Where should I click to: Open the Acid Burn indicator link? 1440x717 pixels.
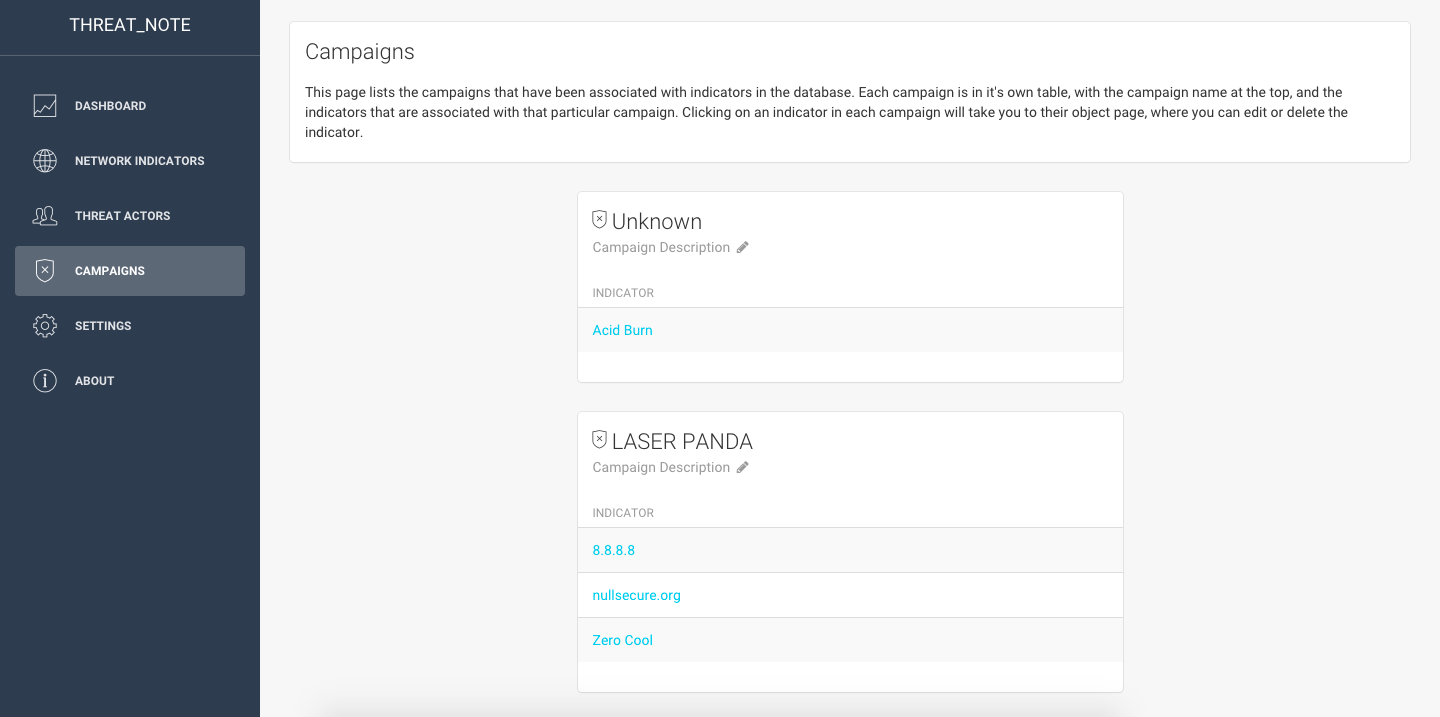tap(622, 331)
